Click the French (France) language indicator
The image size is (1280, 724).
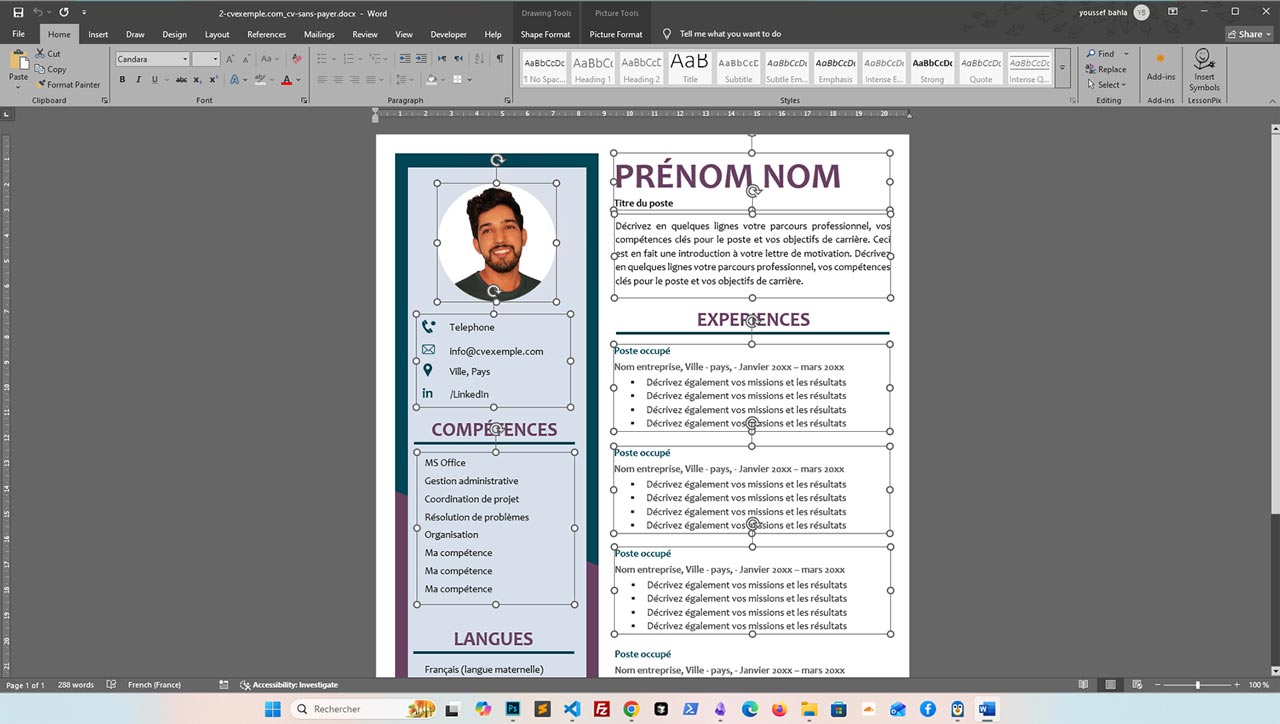pyautogui.click(x=154, y=685)
